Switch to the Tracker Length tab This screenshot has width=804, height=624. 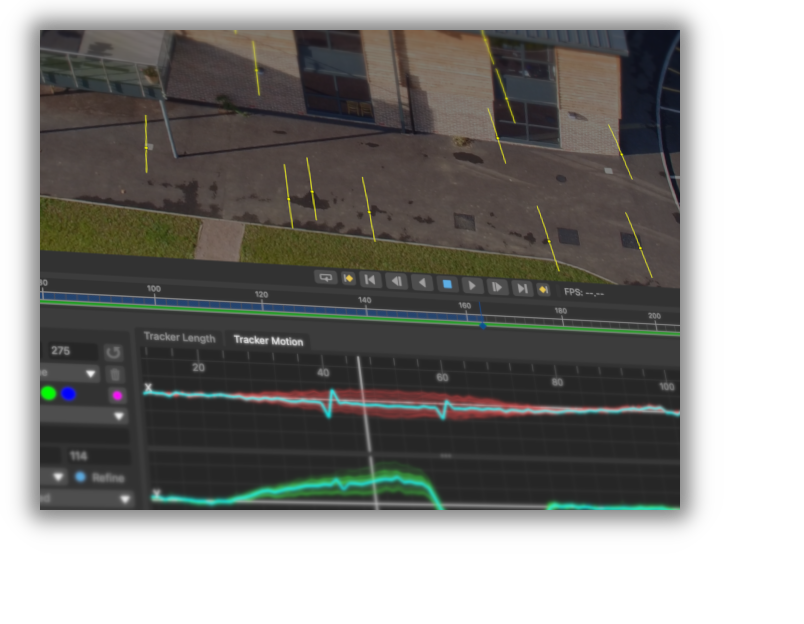(179, 338)
